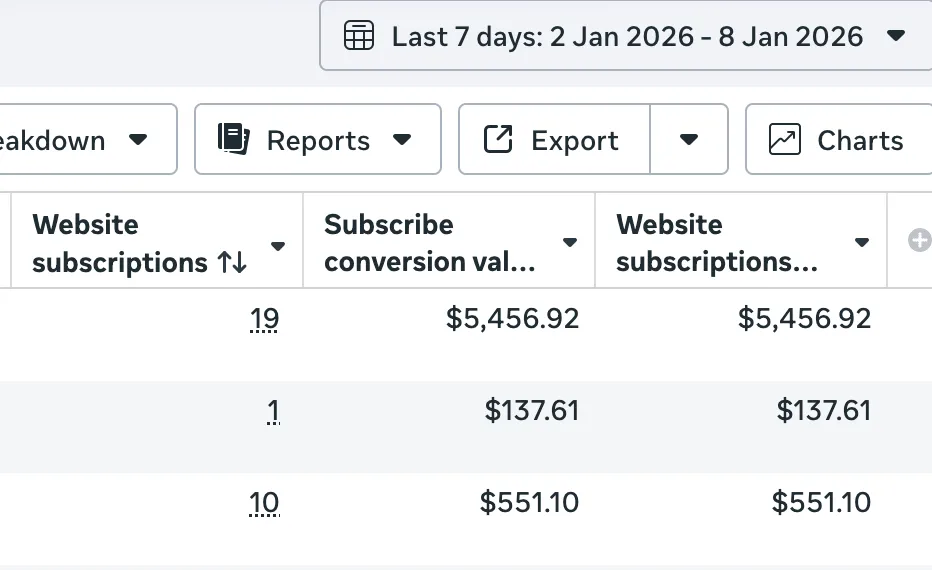Click the 19 website subscriptions value
Viewport: 932px width, 570px height.
265,319
